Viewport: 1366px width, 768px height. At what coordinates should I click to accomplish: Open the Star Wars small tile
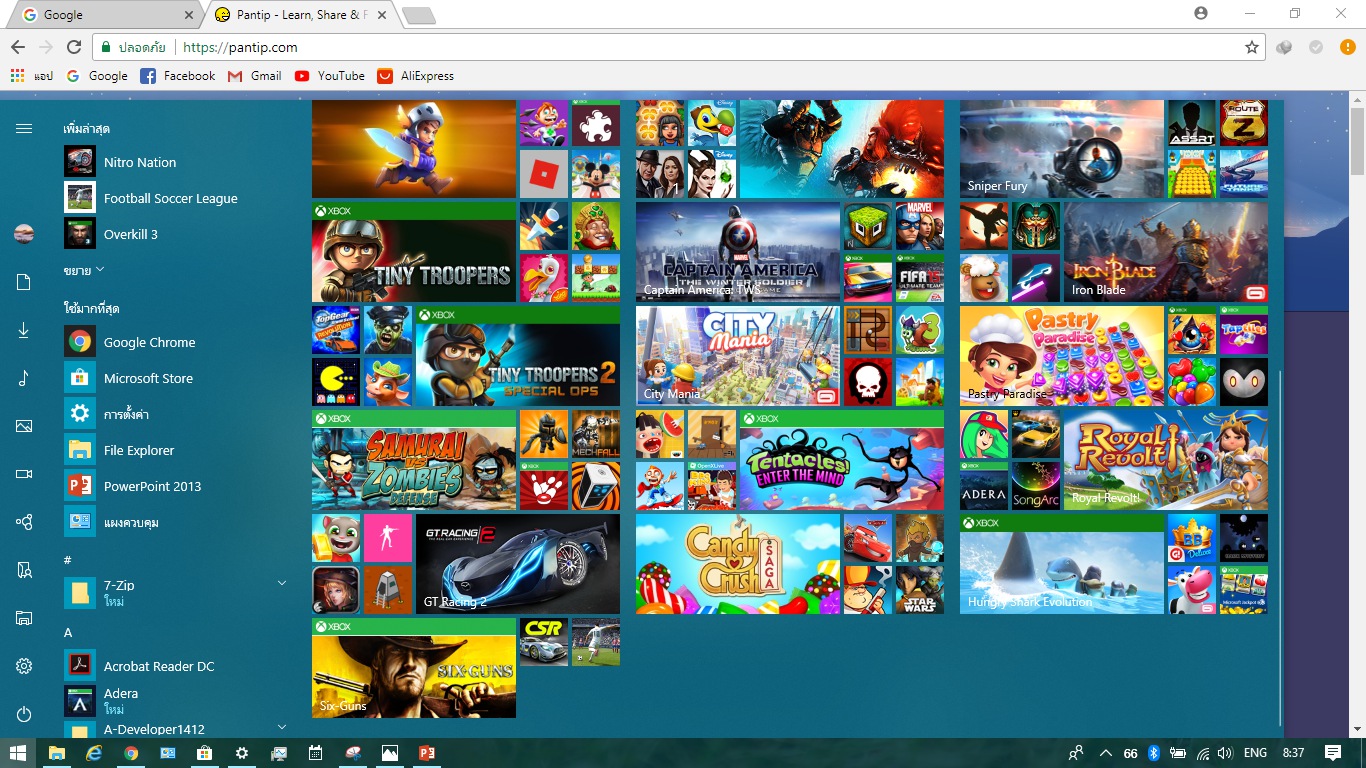pos(920,590)
